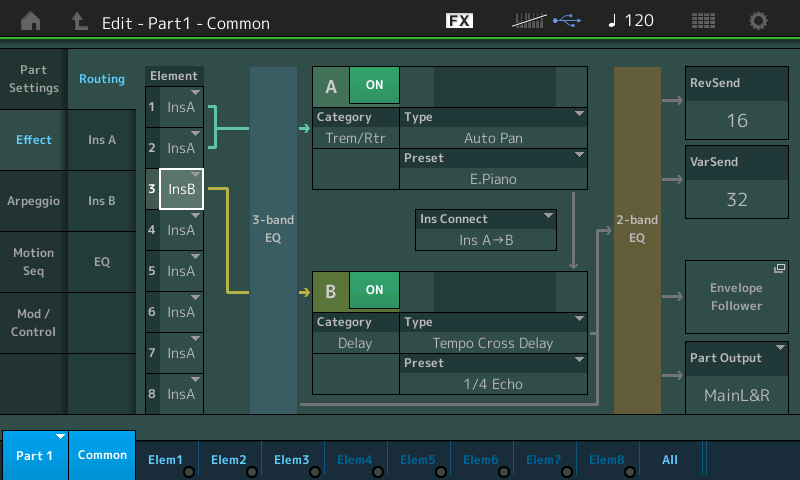The height and width of the screenshot is (480, 800).
Task: Expand the Part Output dropdown
Action: tap(737, 377)
